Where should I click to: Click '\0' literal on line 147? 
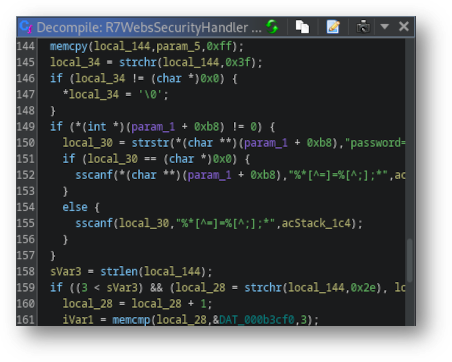pyautogui.click(x=151, y=95)
